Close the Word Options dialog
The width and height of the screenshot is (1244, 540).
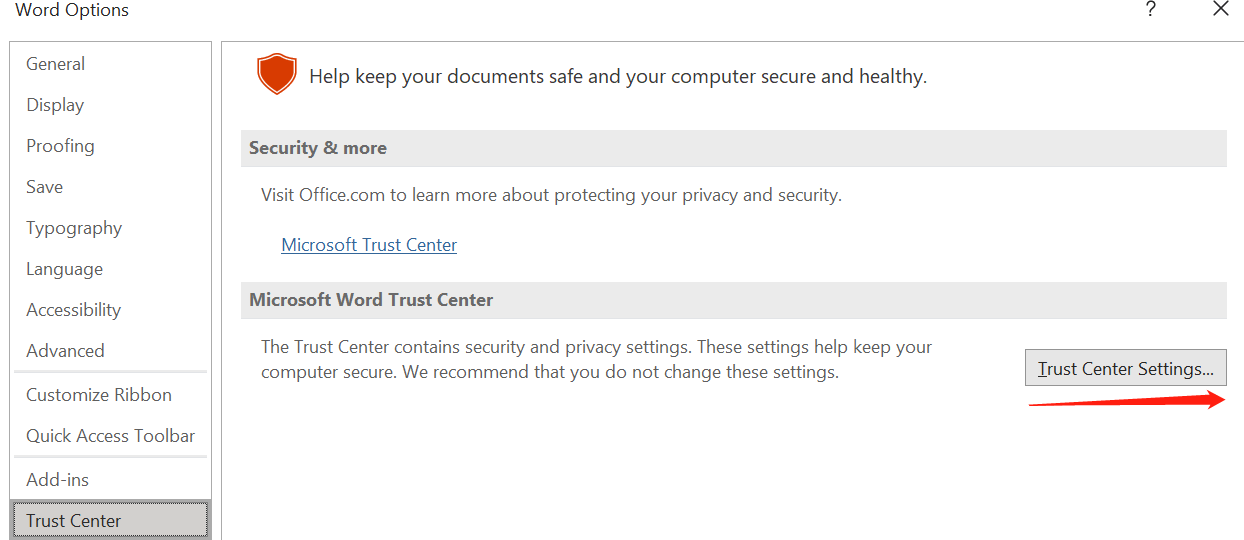[1220, 10]
